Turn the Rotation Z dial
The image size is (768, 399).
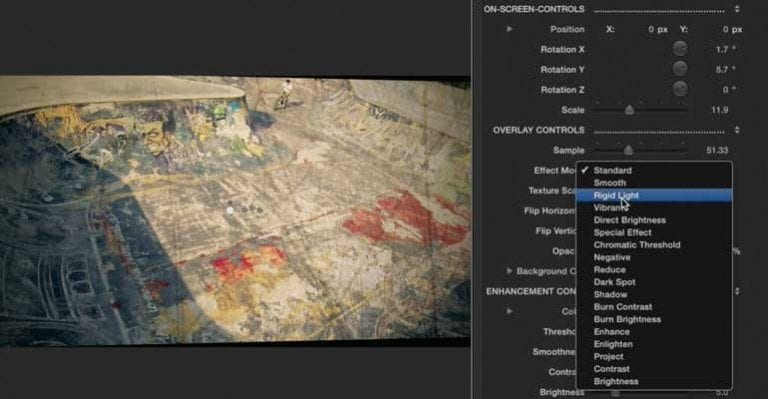click(x=679, y=89)
